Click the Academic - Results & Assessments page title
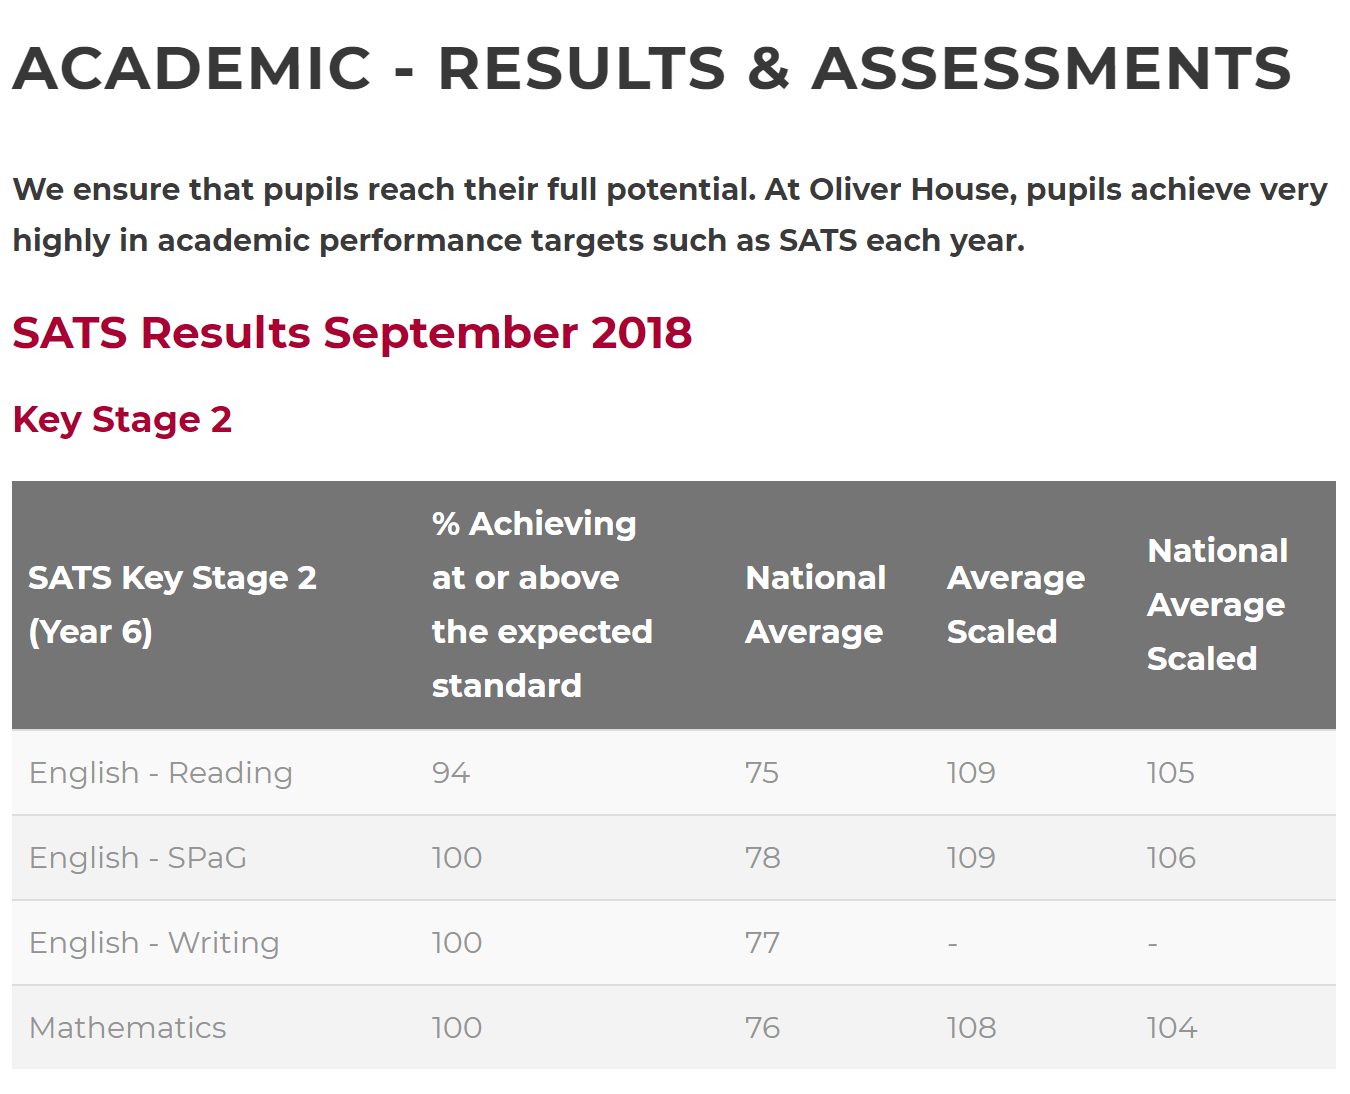Viewport: 1350px width, 1094px height. pos(652,68)
